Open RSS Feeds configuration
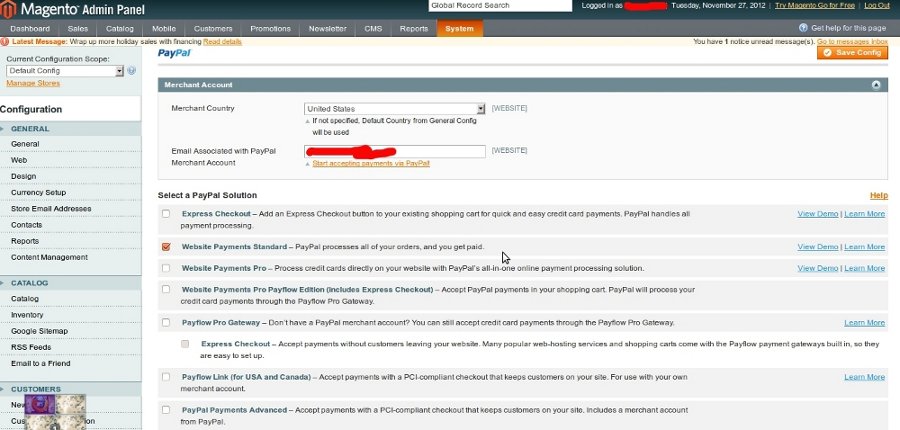 (x=31, y=347)
